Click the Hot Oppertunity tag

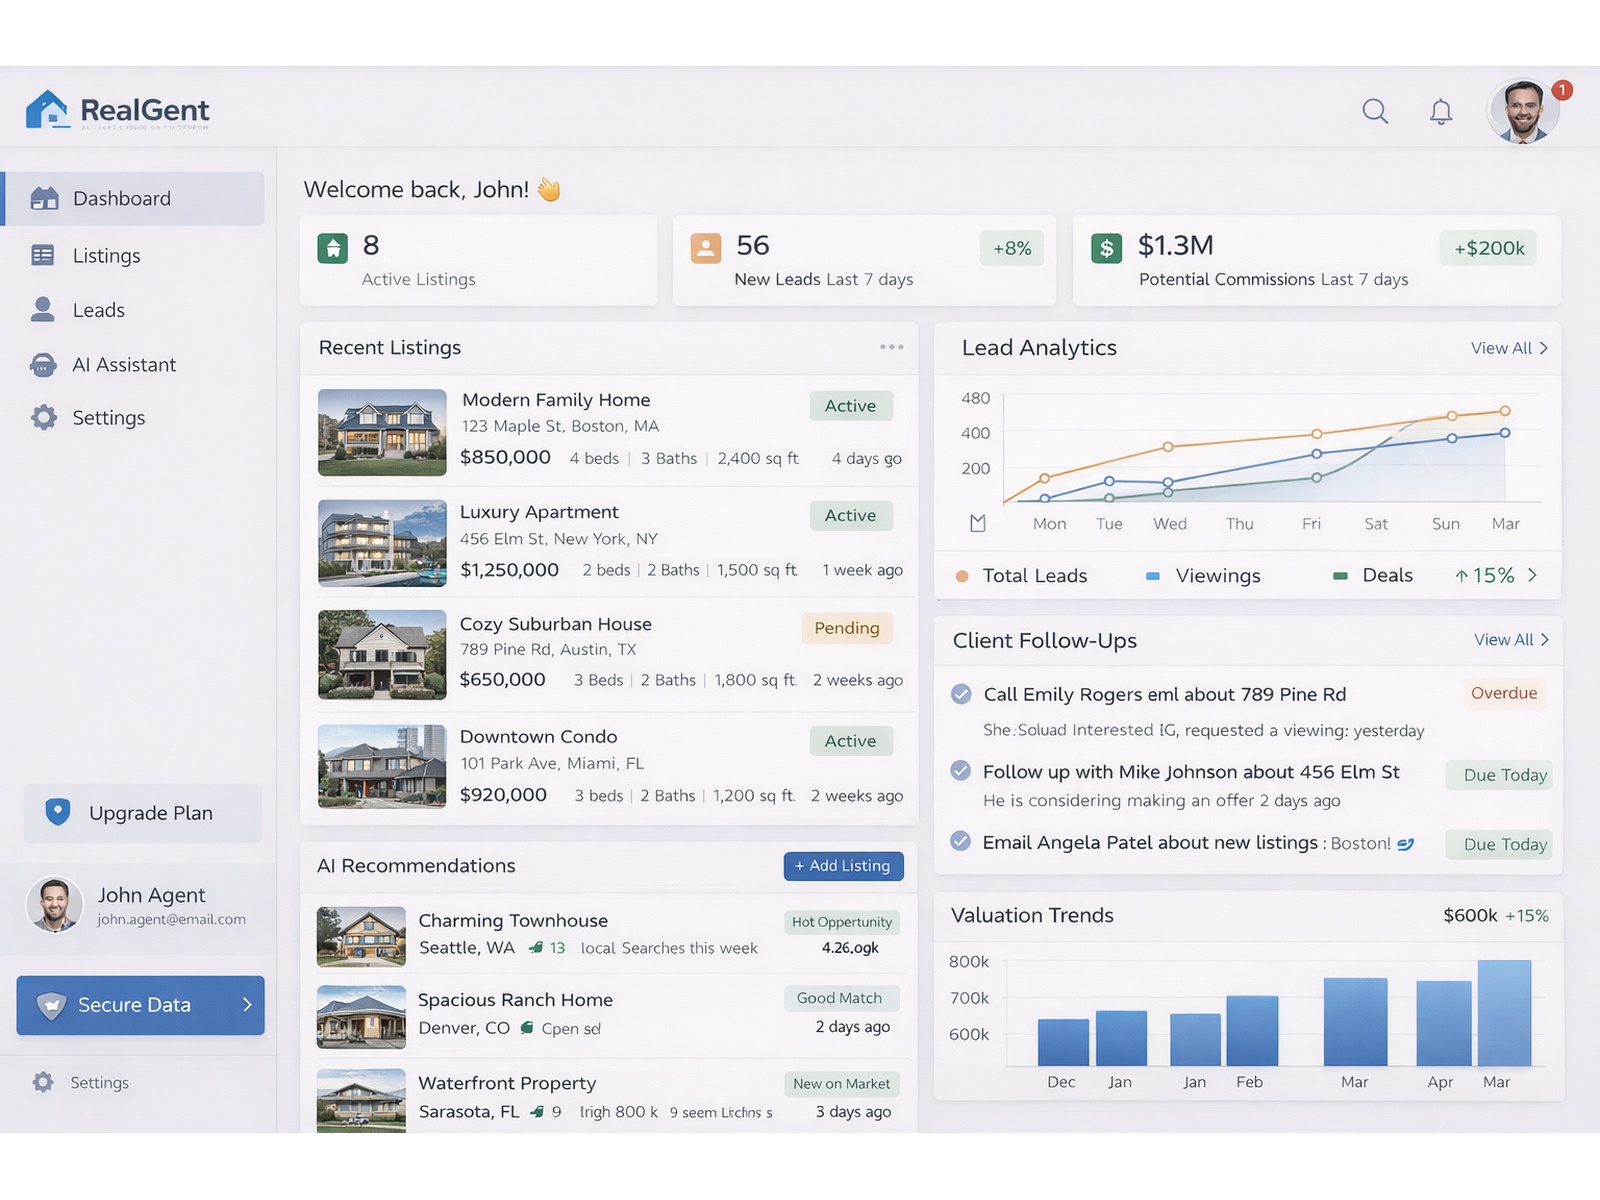pos(842,922)
